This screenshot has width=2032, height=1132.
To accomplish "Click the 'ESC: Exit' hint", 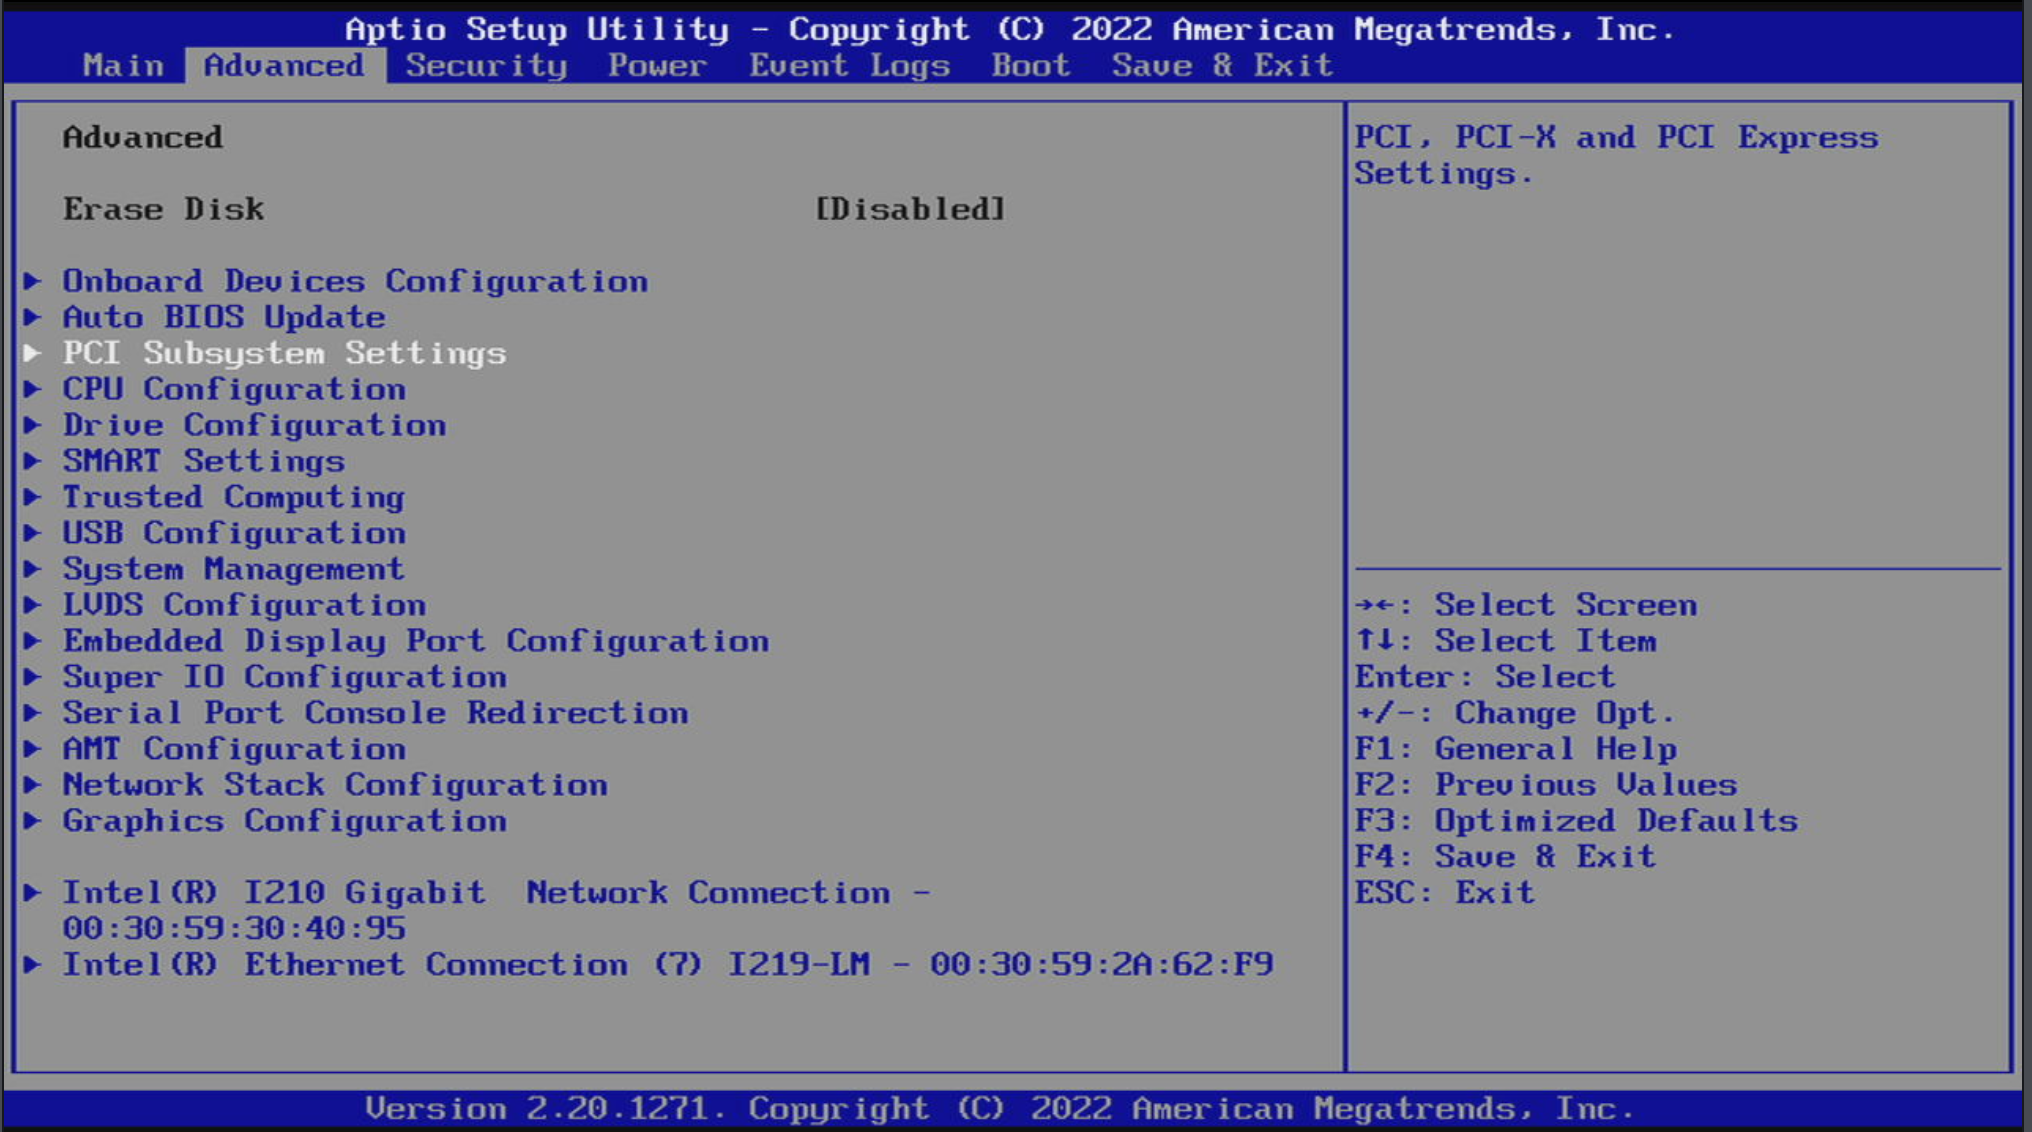I will (1445, 893).
